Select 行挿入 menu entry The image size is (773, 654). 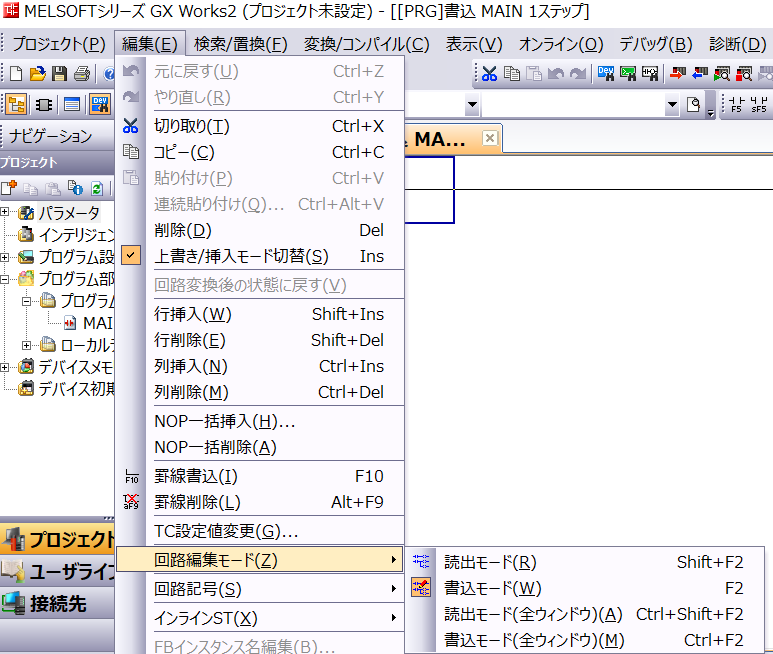click(260, 314)
